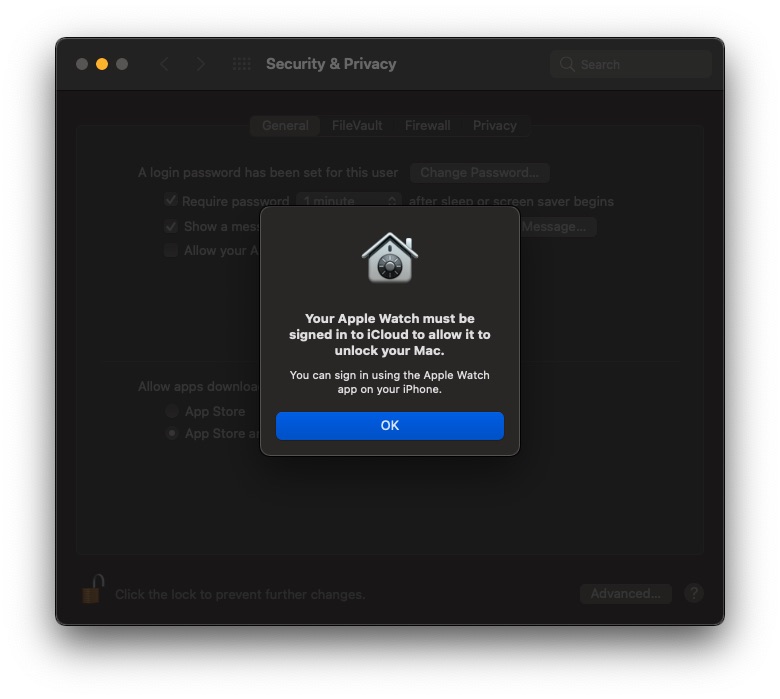Image resolution: width=780 pixels, height=699 pixels.
Task: Open the 1 minute delay dropdown
Action: point(349,201)
